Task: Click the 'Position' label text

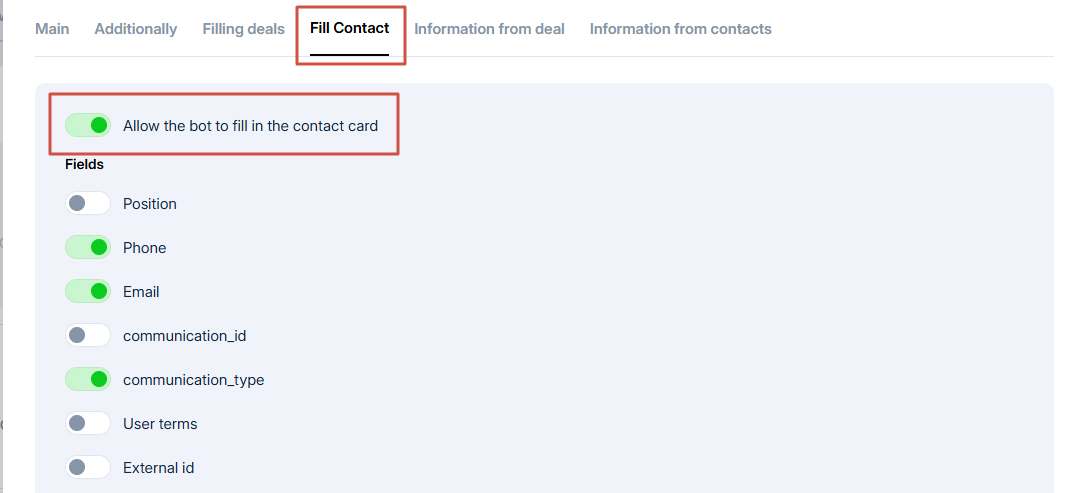Action: 150,204
